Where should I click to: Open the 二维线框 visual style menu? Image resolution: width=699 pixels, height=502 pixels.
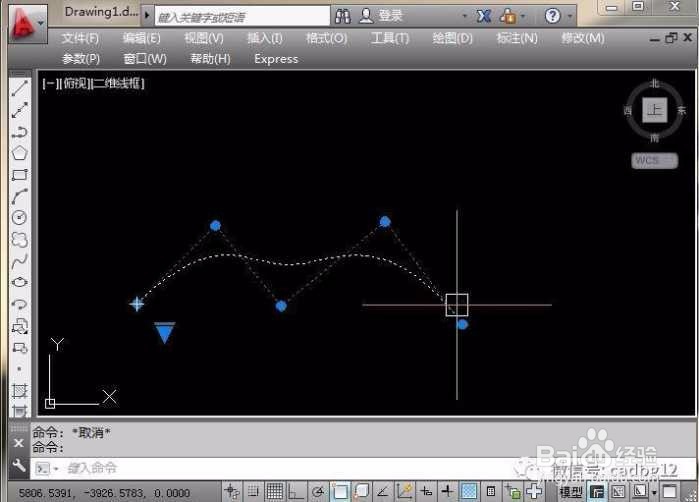118,83
